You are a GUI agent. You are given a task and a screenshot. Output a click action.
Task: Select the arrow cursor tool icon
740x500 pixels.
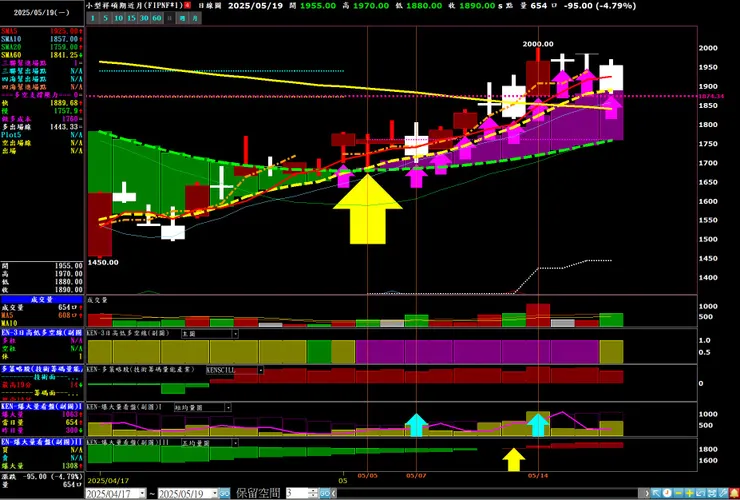pos(656,493)
